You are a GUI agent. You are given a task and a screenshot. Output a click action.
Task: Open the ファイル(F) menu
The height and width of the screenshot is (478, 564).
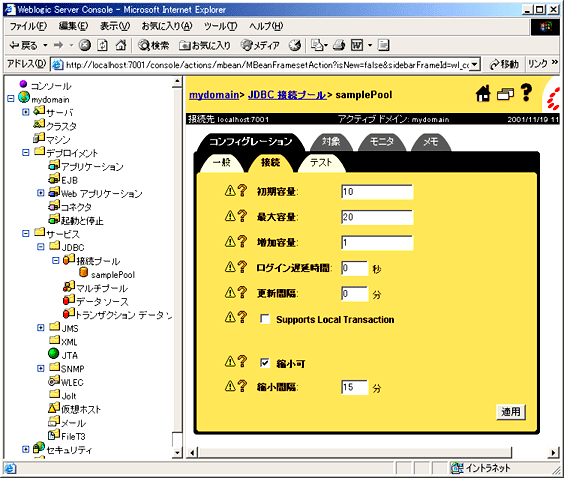pyautogui.click(x=28, y=26)
